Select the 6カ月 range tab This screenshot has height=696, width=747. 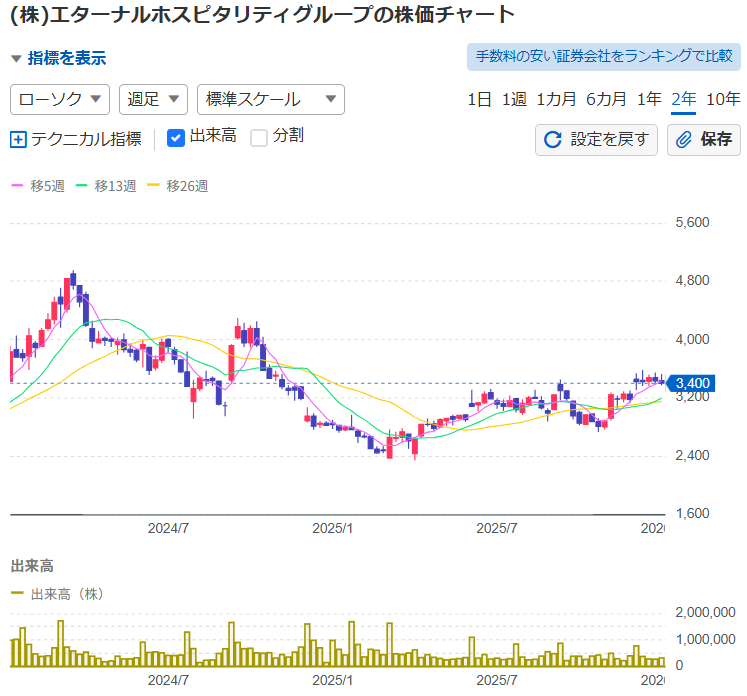click(606, 99)
